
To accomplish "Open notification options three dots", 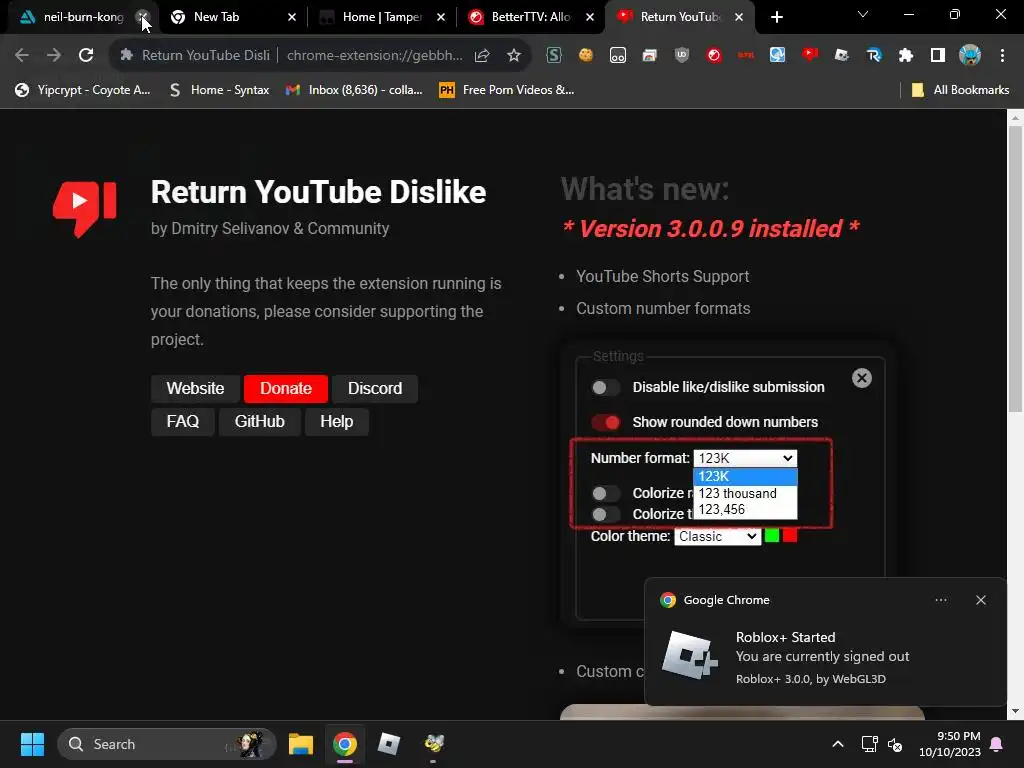I will [x=941, y=600].
